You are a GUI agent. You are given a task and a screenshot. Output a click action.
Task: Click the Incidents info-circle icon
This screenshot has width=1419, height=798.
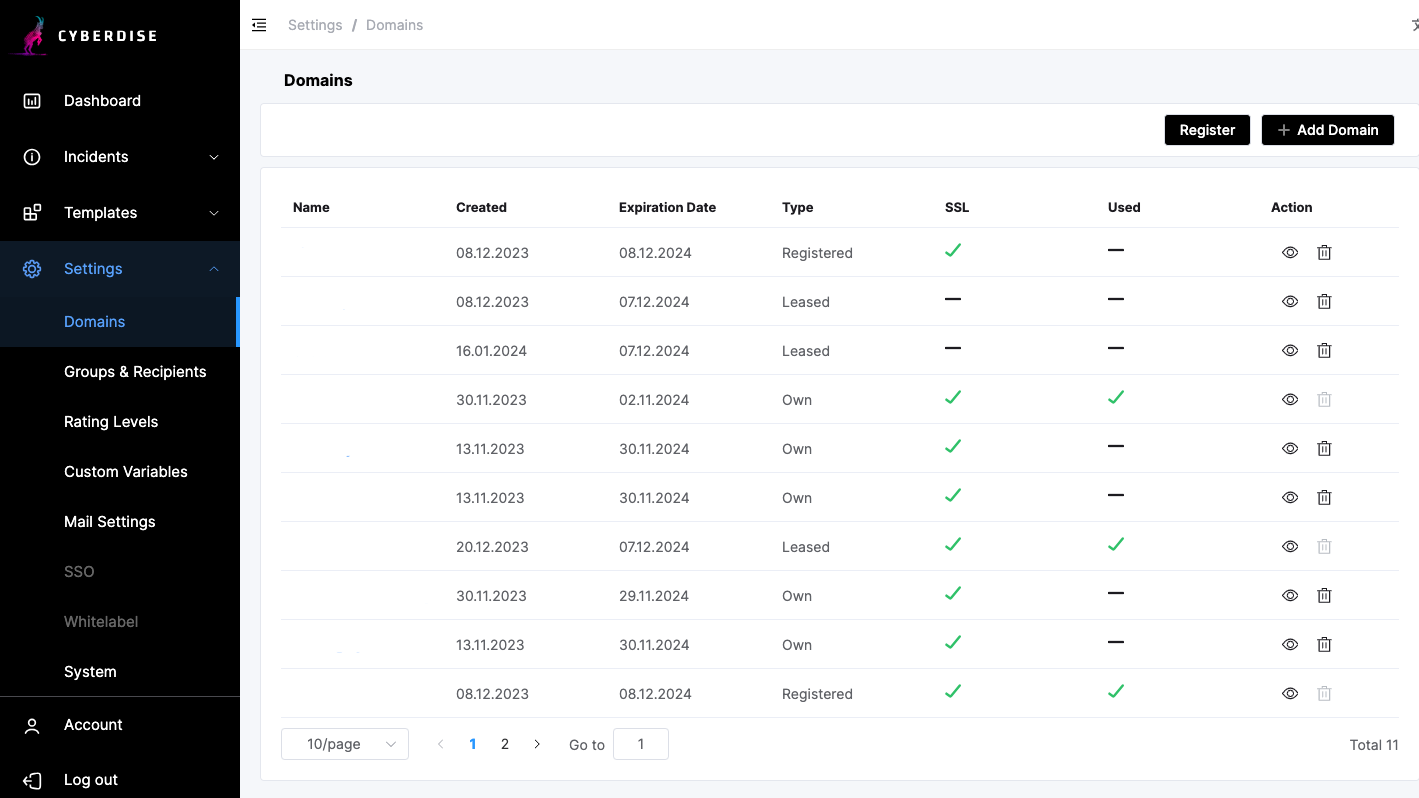pyautogui.click(x=32, y=157)
